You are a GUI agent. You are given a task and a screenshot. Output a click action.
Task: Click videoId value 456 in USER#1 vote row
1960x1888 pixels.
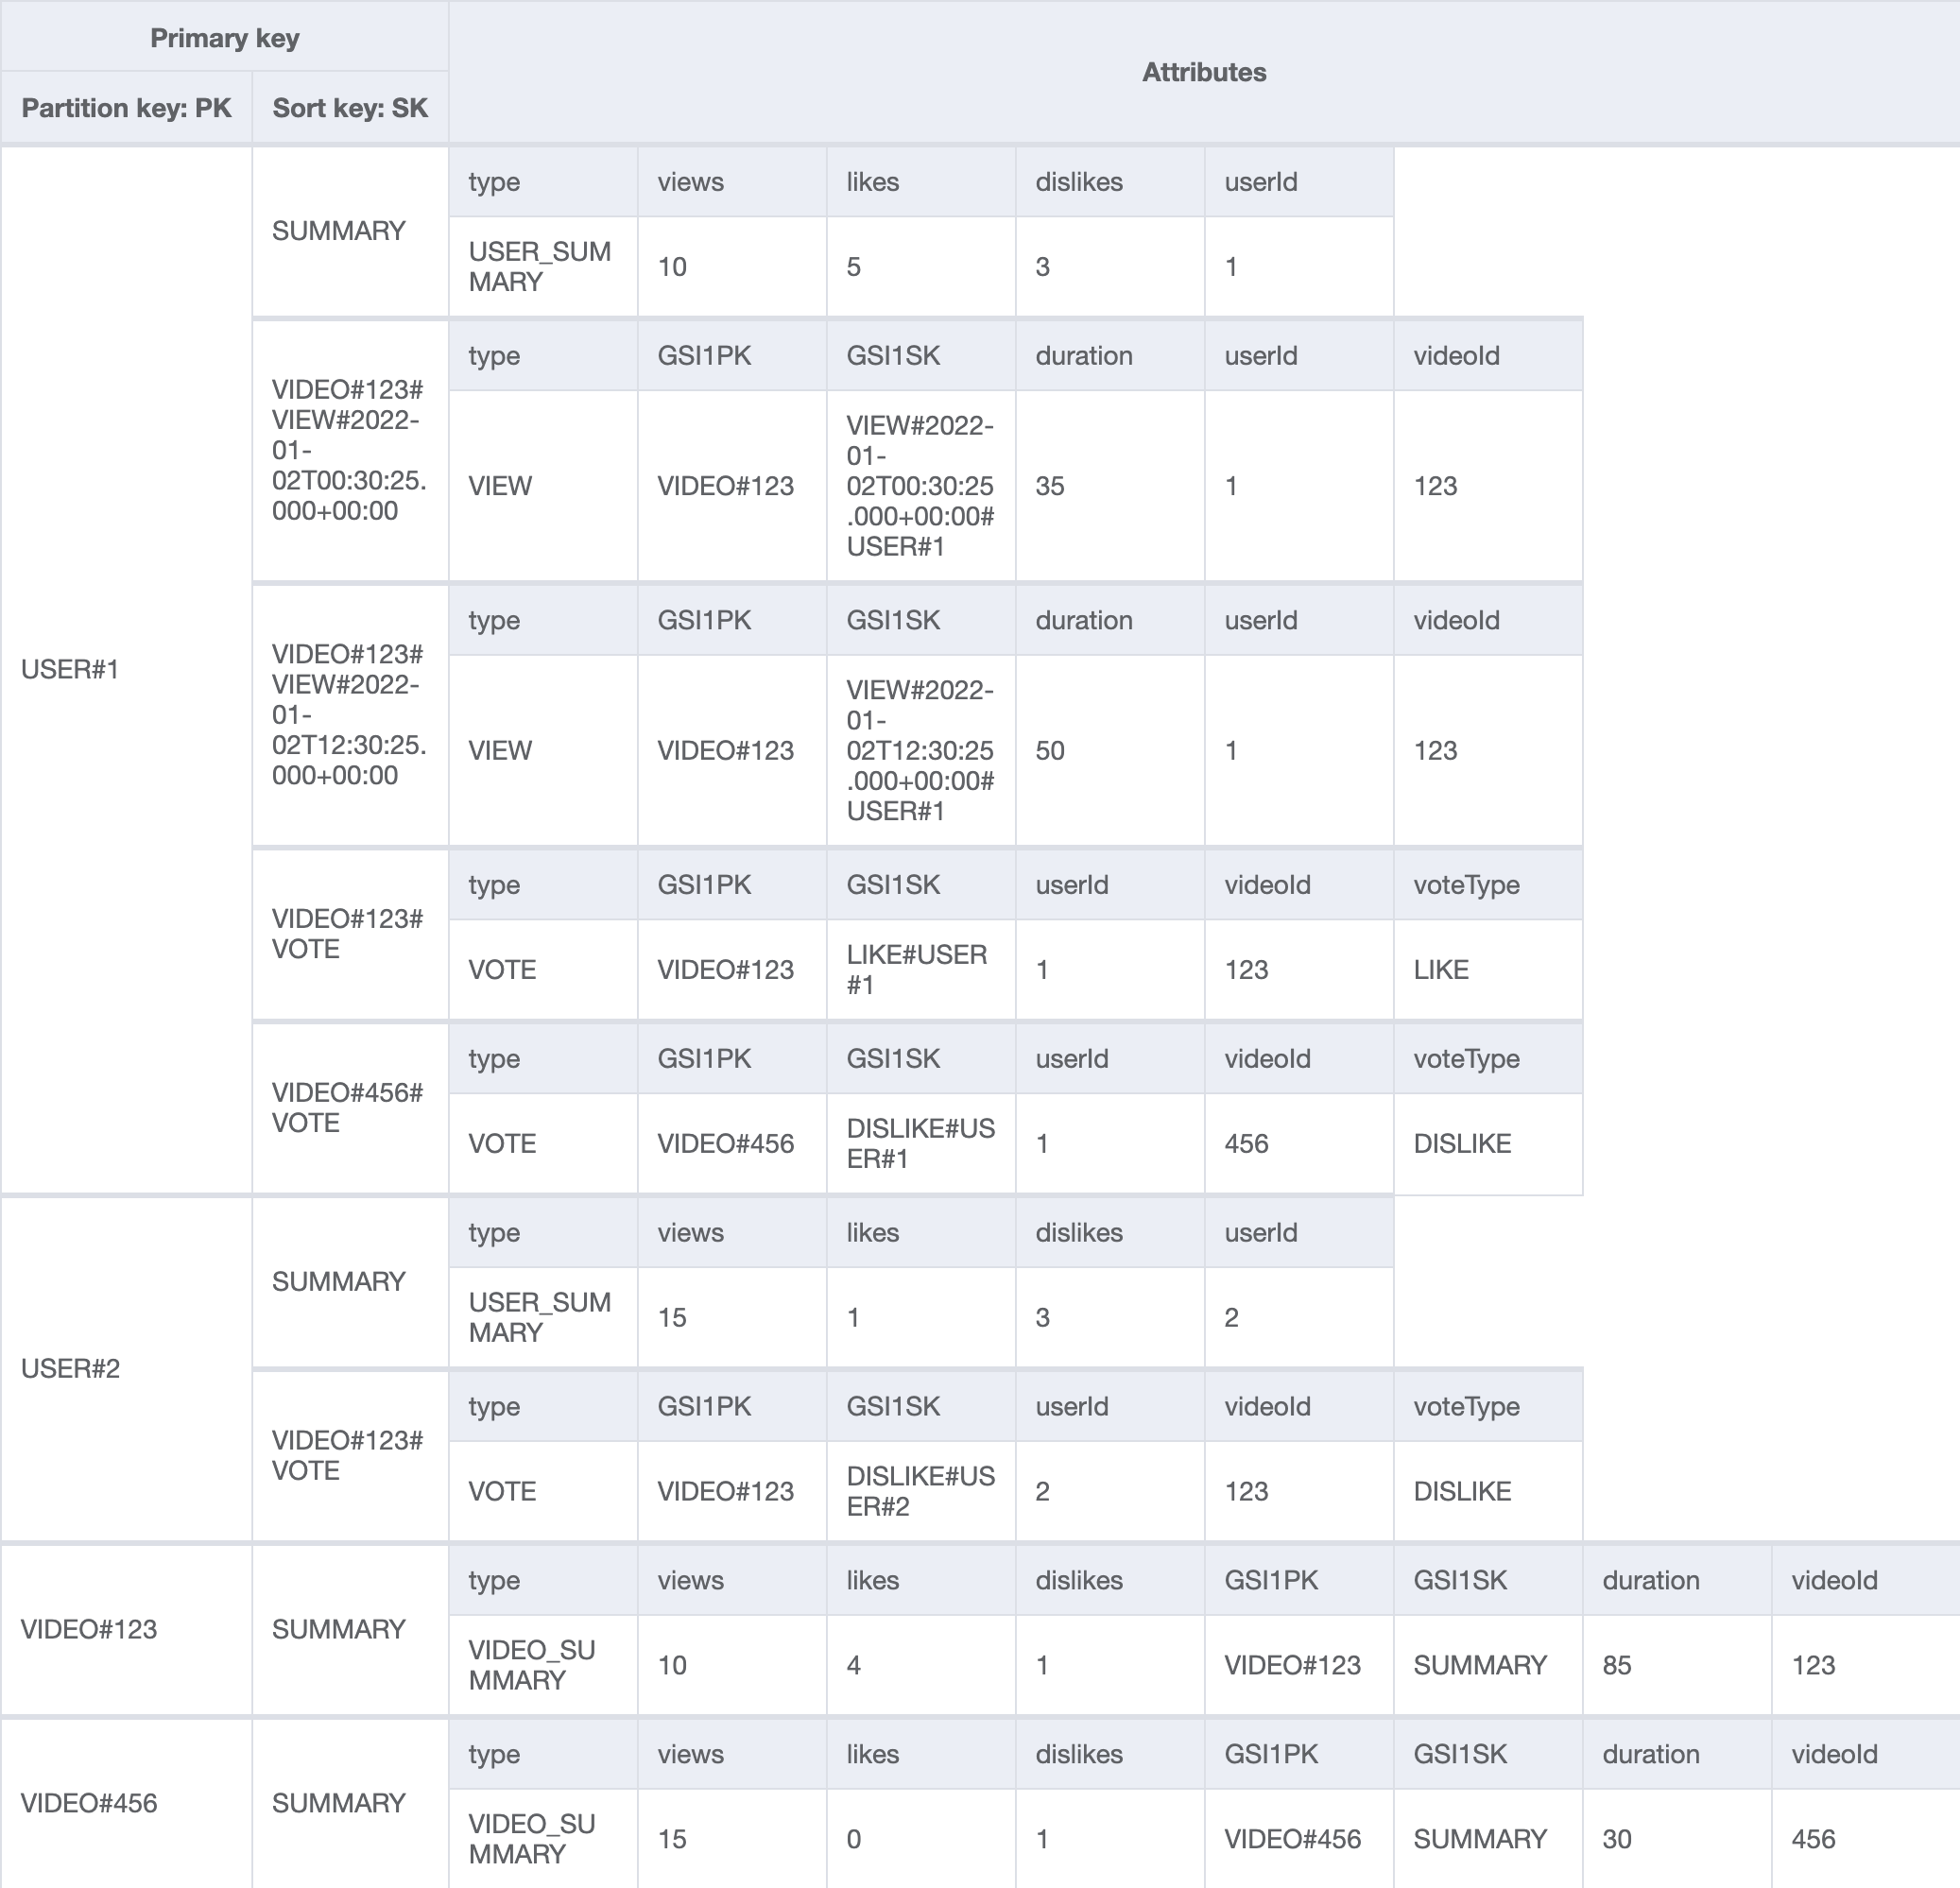pos(1299,1144)
